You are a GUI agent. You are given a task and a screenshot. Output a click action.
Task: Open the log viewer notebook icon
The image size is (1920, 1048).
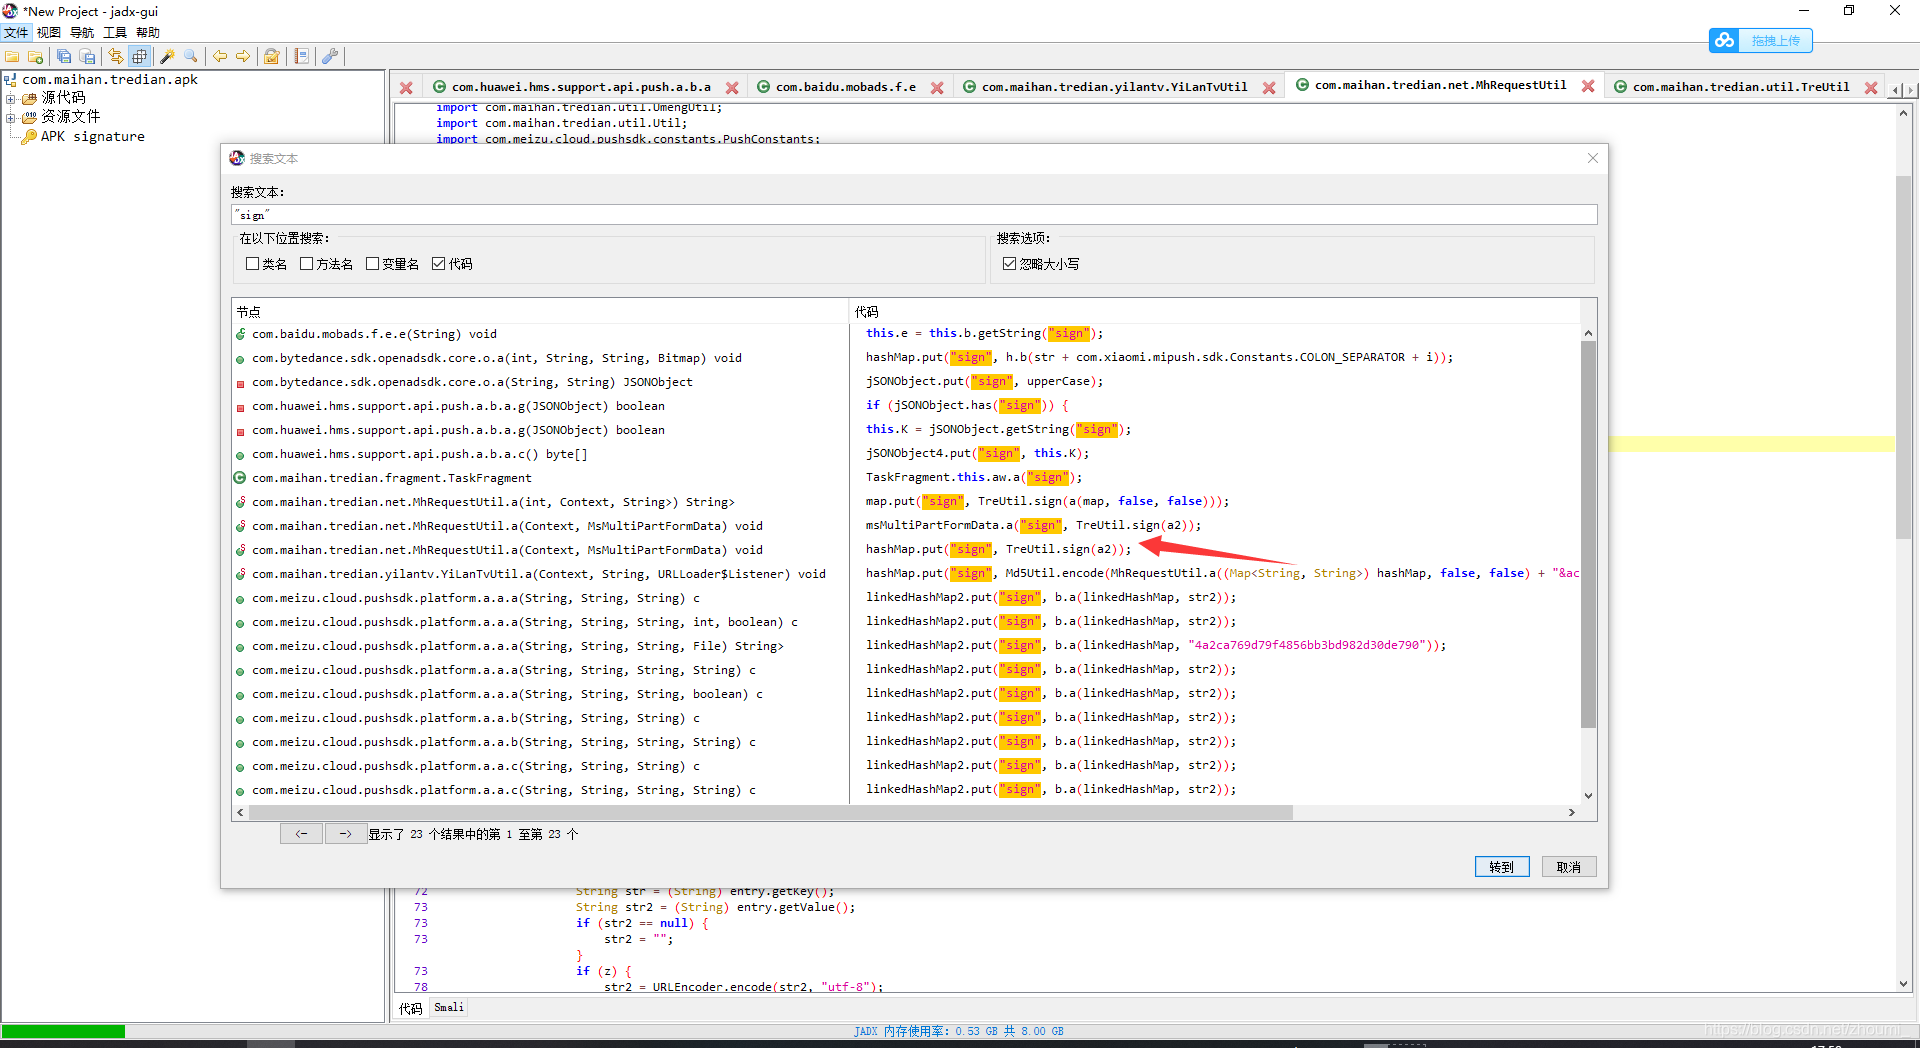point(301,57)
